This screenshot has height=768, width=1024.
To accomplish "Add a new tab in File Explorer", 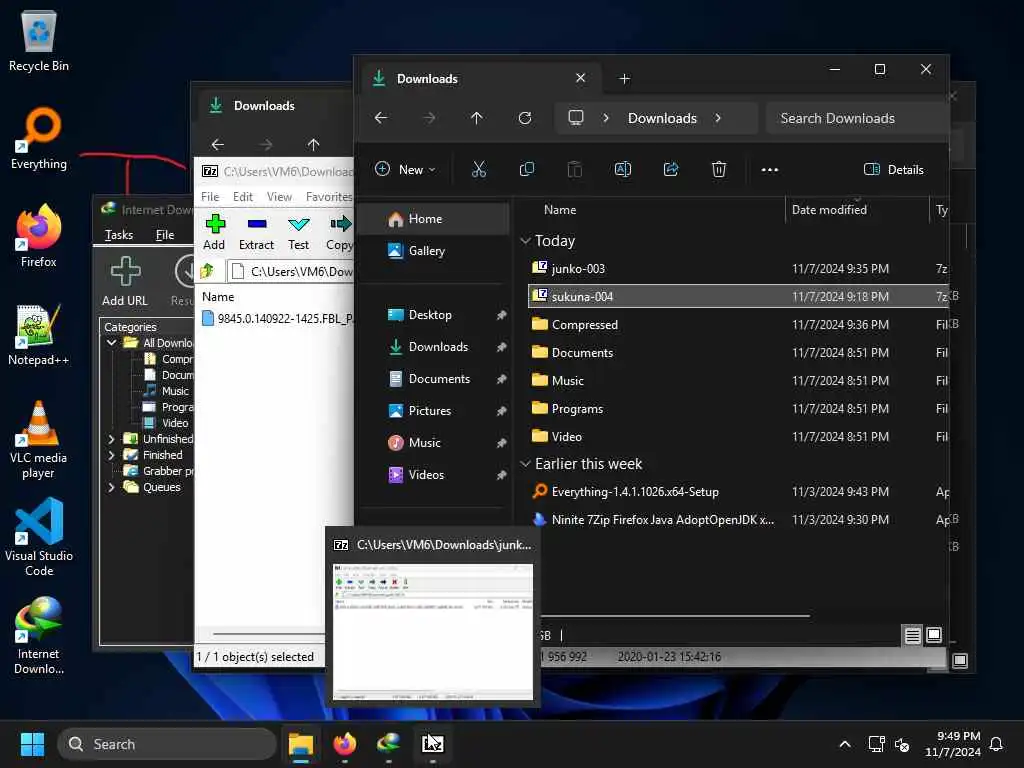I will pyautogui.click(x=624, y=79).
